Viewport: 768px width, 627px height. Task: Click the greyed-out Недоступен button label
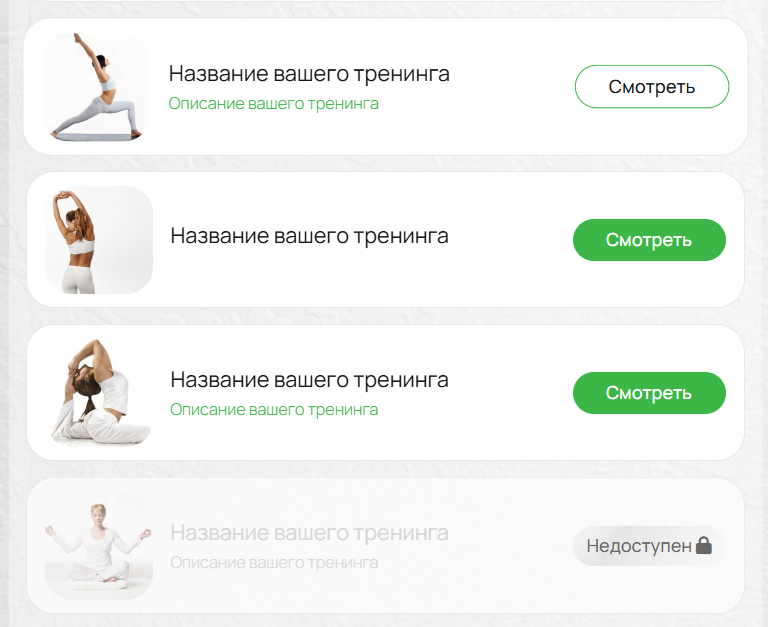click(639, 546)
